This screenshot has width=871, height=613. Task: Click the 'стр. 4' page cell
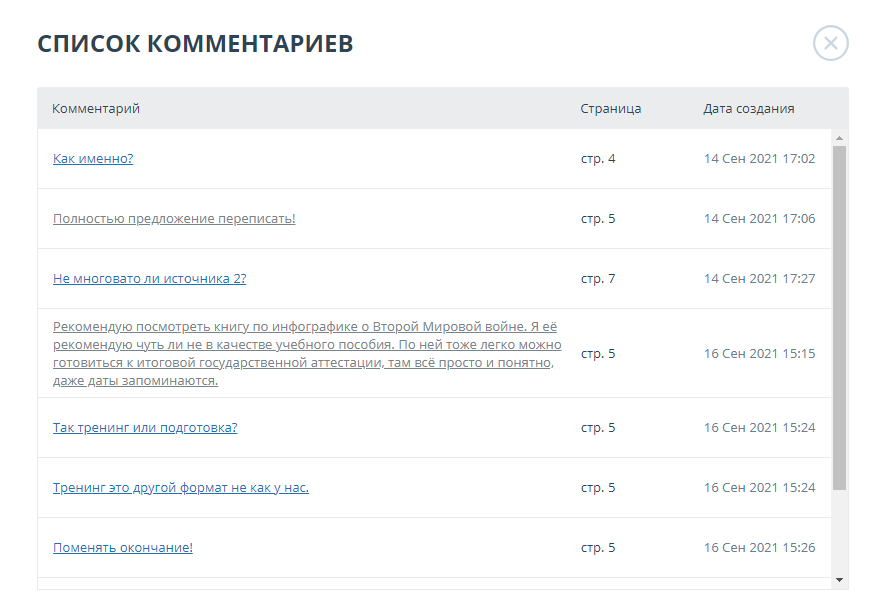tap(598, 159)
